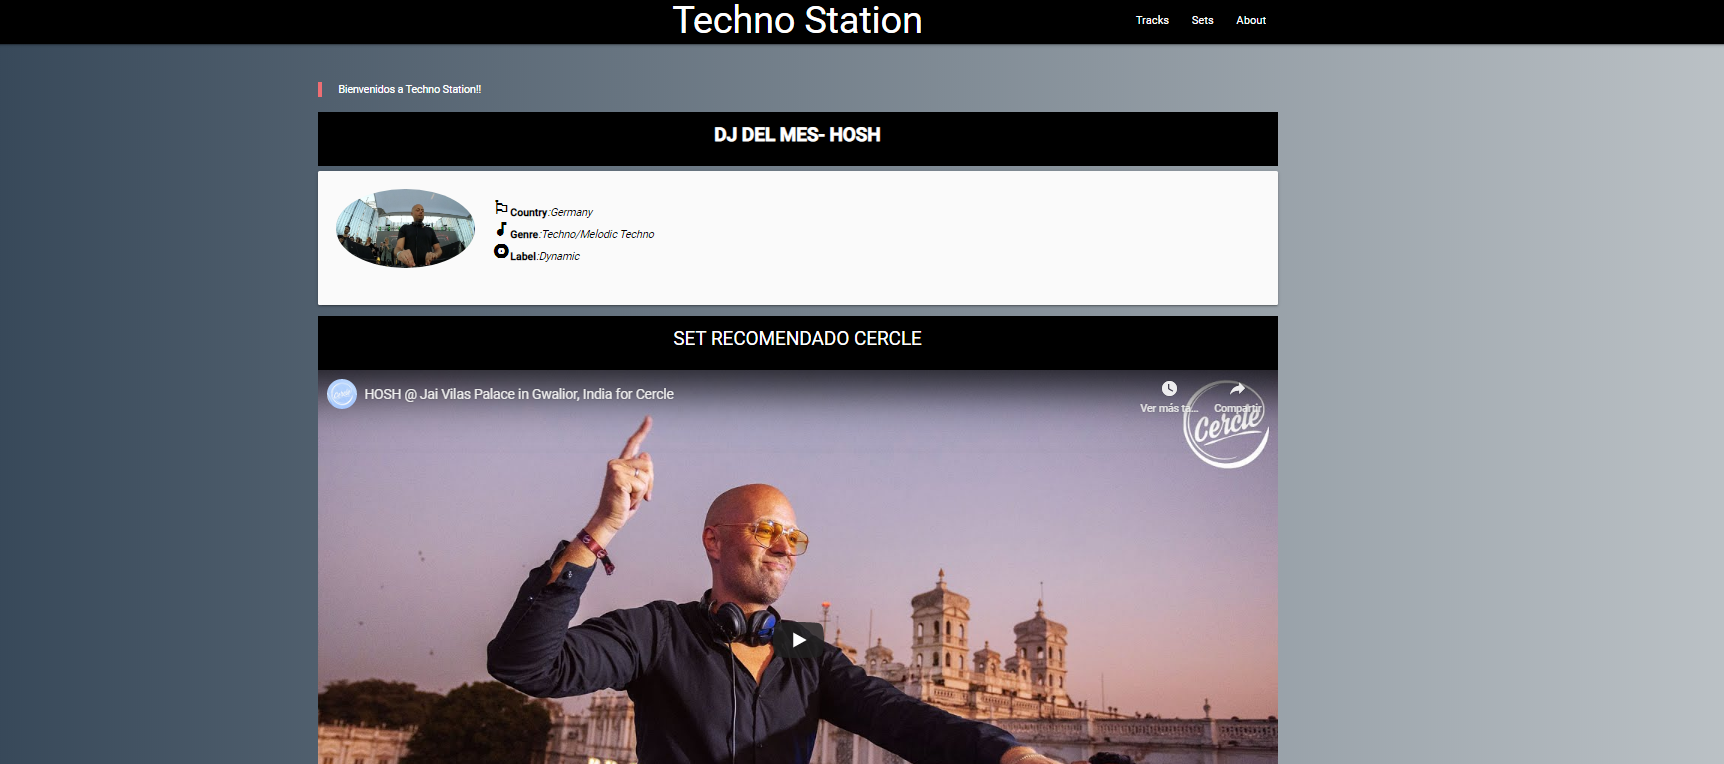
Task: Select the Techno/Melodic Techno genre text
Action: (x=598, y=234)
